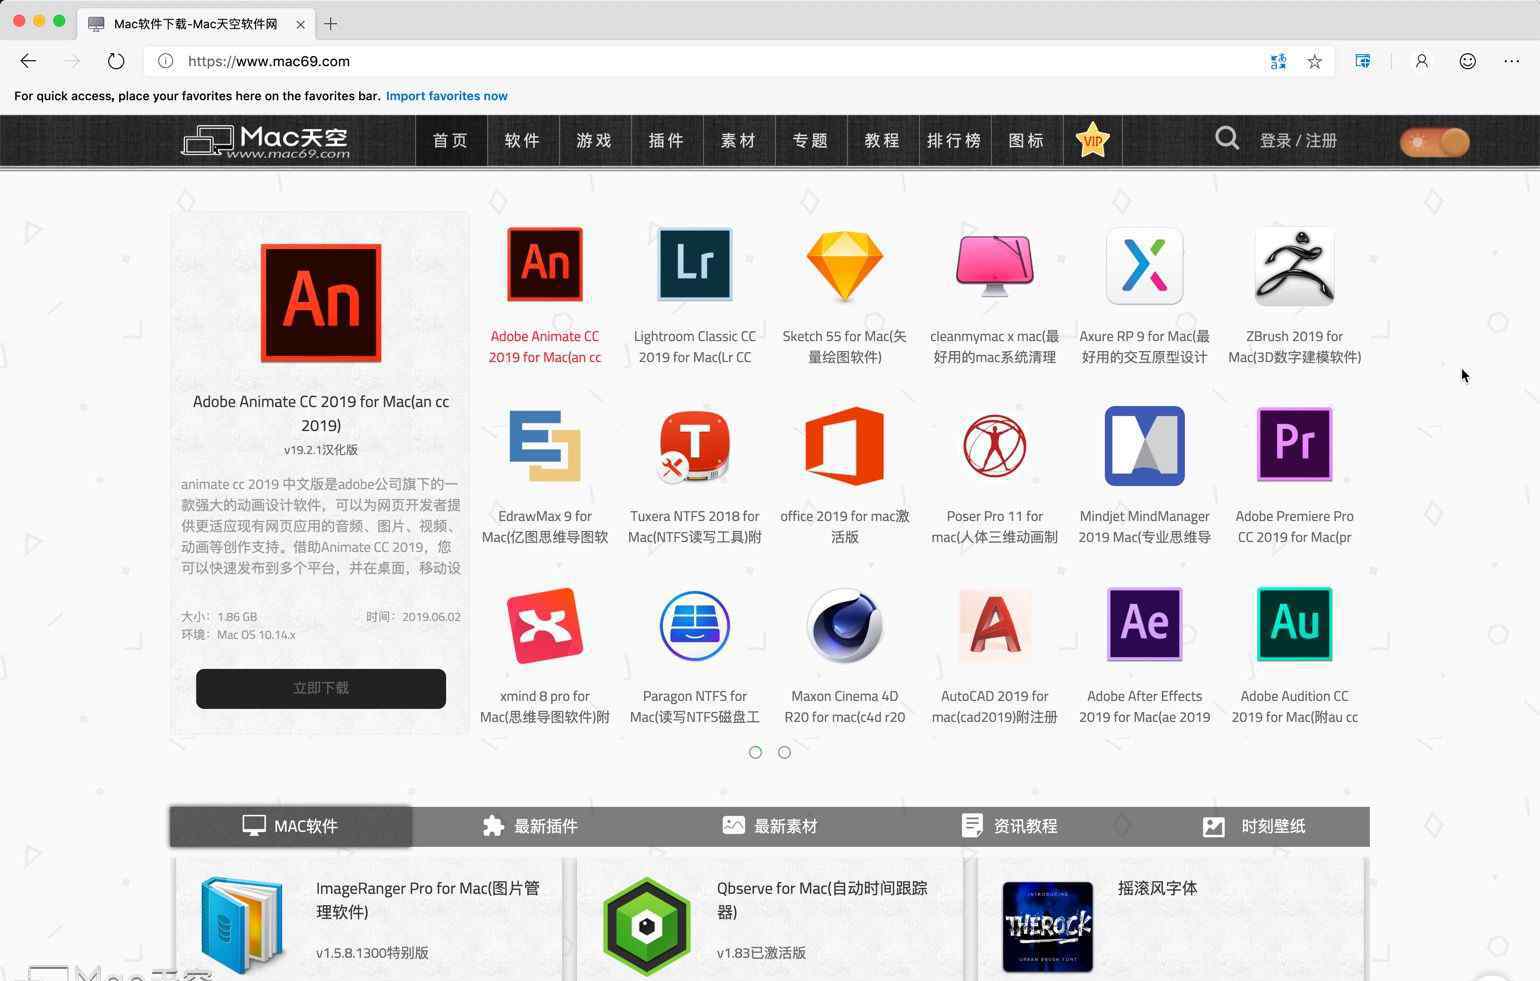Select second carousel page dot
The height and width of the screenshot is (981, 1540).
click(785, 752)
